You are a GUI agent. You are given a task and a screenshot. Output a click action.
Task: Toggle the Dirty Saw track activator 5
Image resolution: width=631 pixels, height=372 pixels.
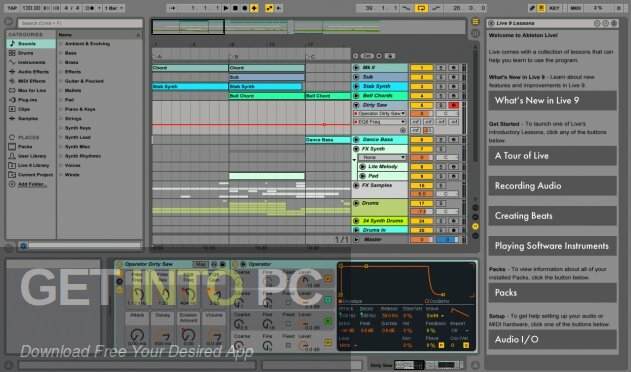[x=421, y=105]
